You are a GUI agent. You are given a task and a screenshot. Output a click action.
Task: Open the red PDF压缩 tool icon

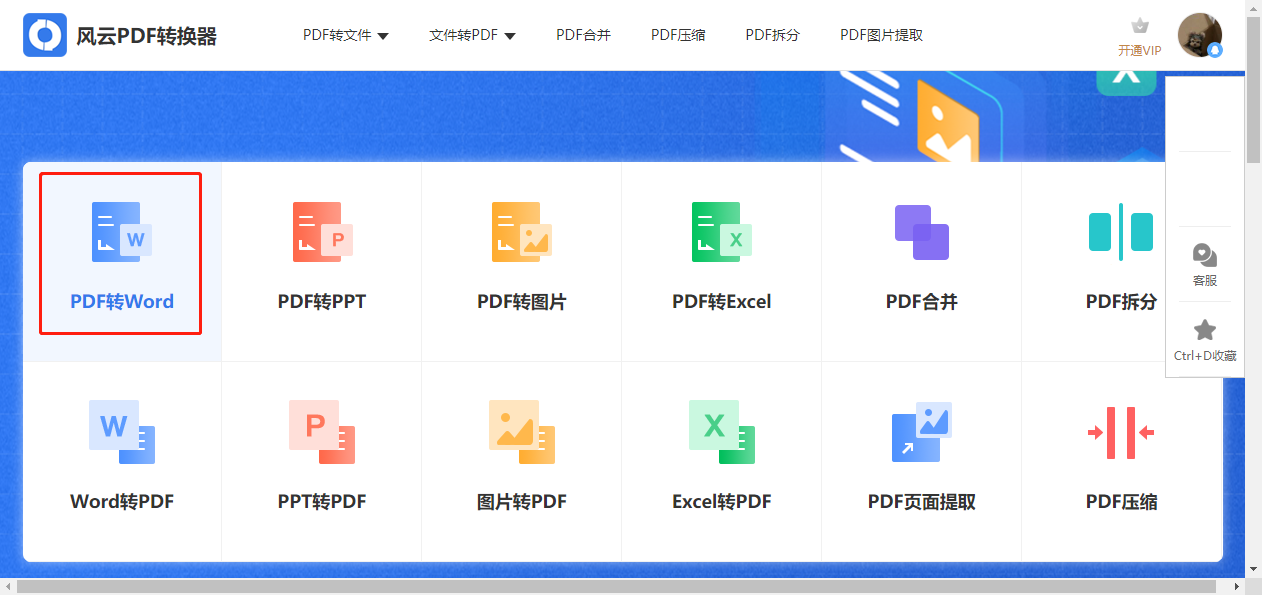pos(1121,432)
